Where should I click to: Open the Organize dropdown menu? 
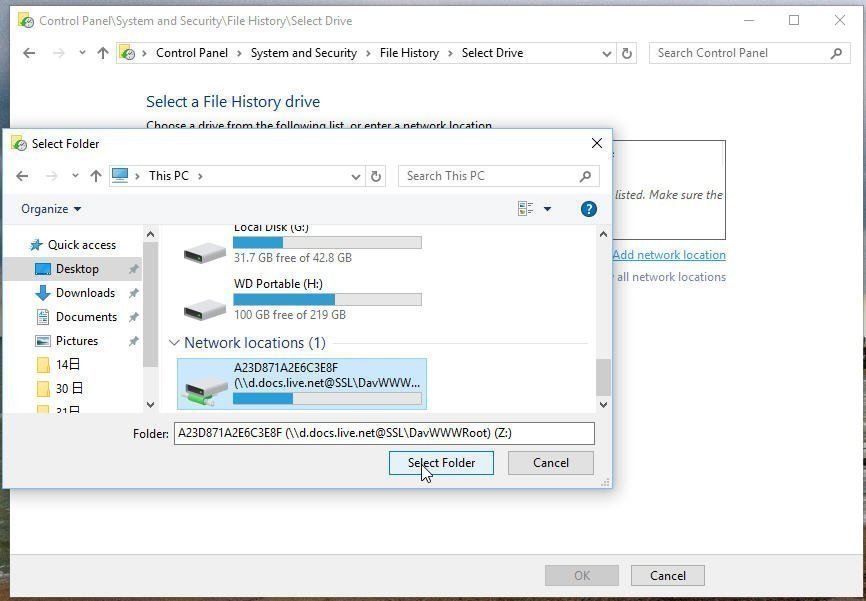(51, 209)
